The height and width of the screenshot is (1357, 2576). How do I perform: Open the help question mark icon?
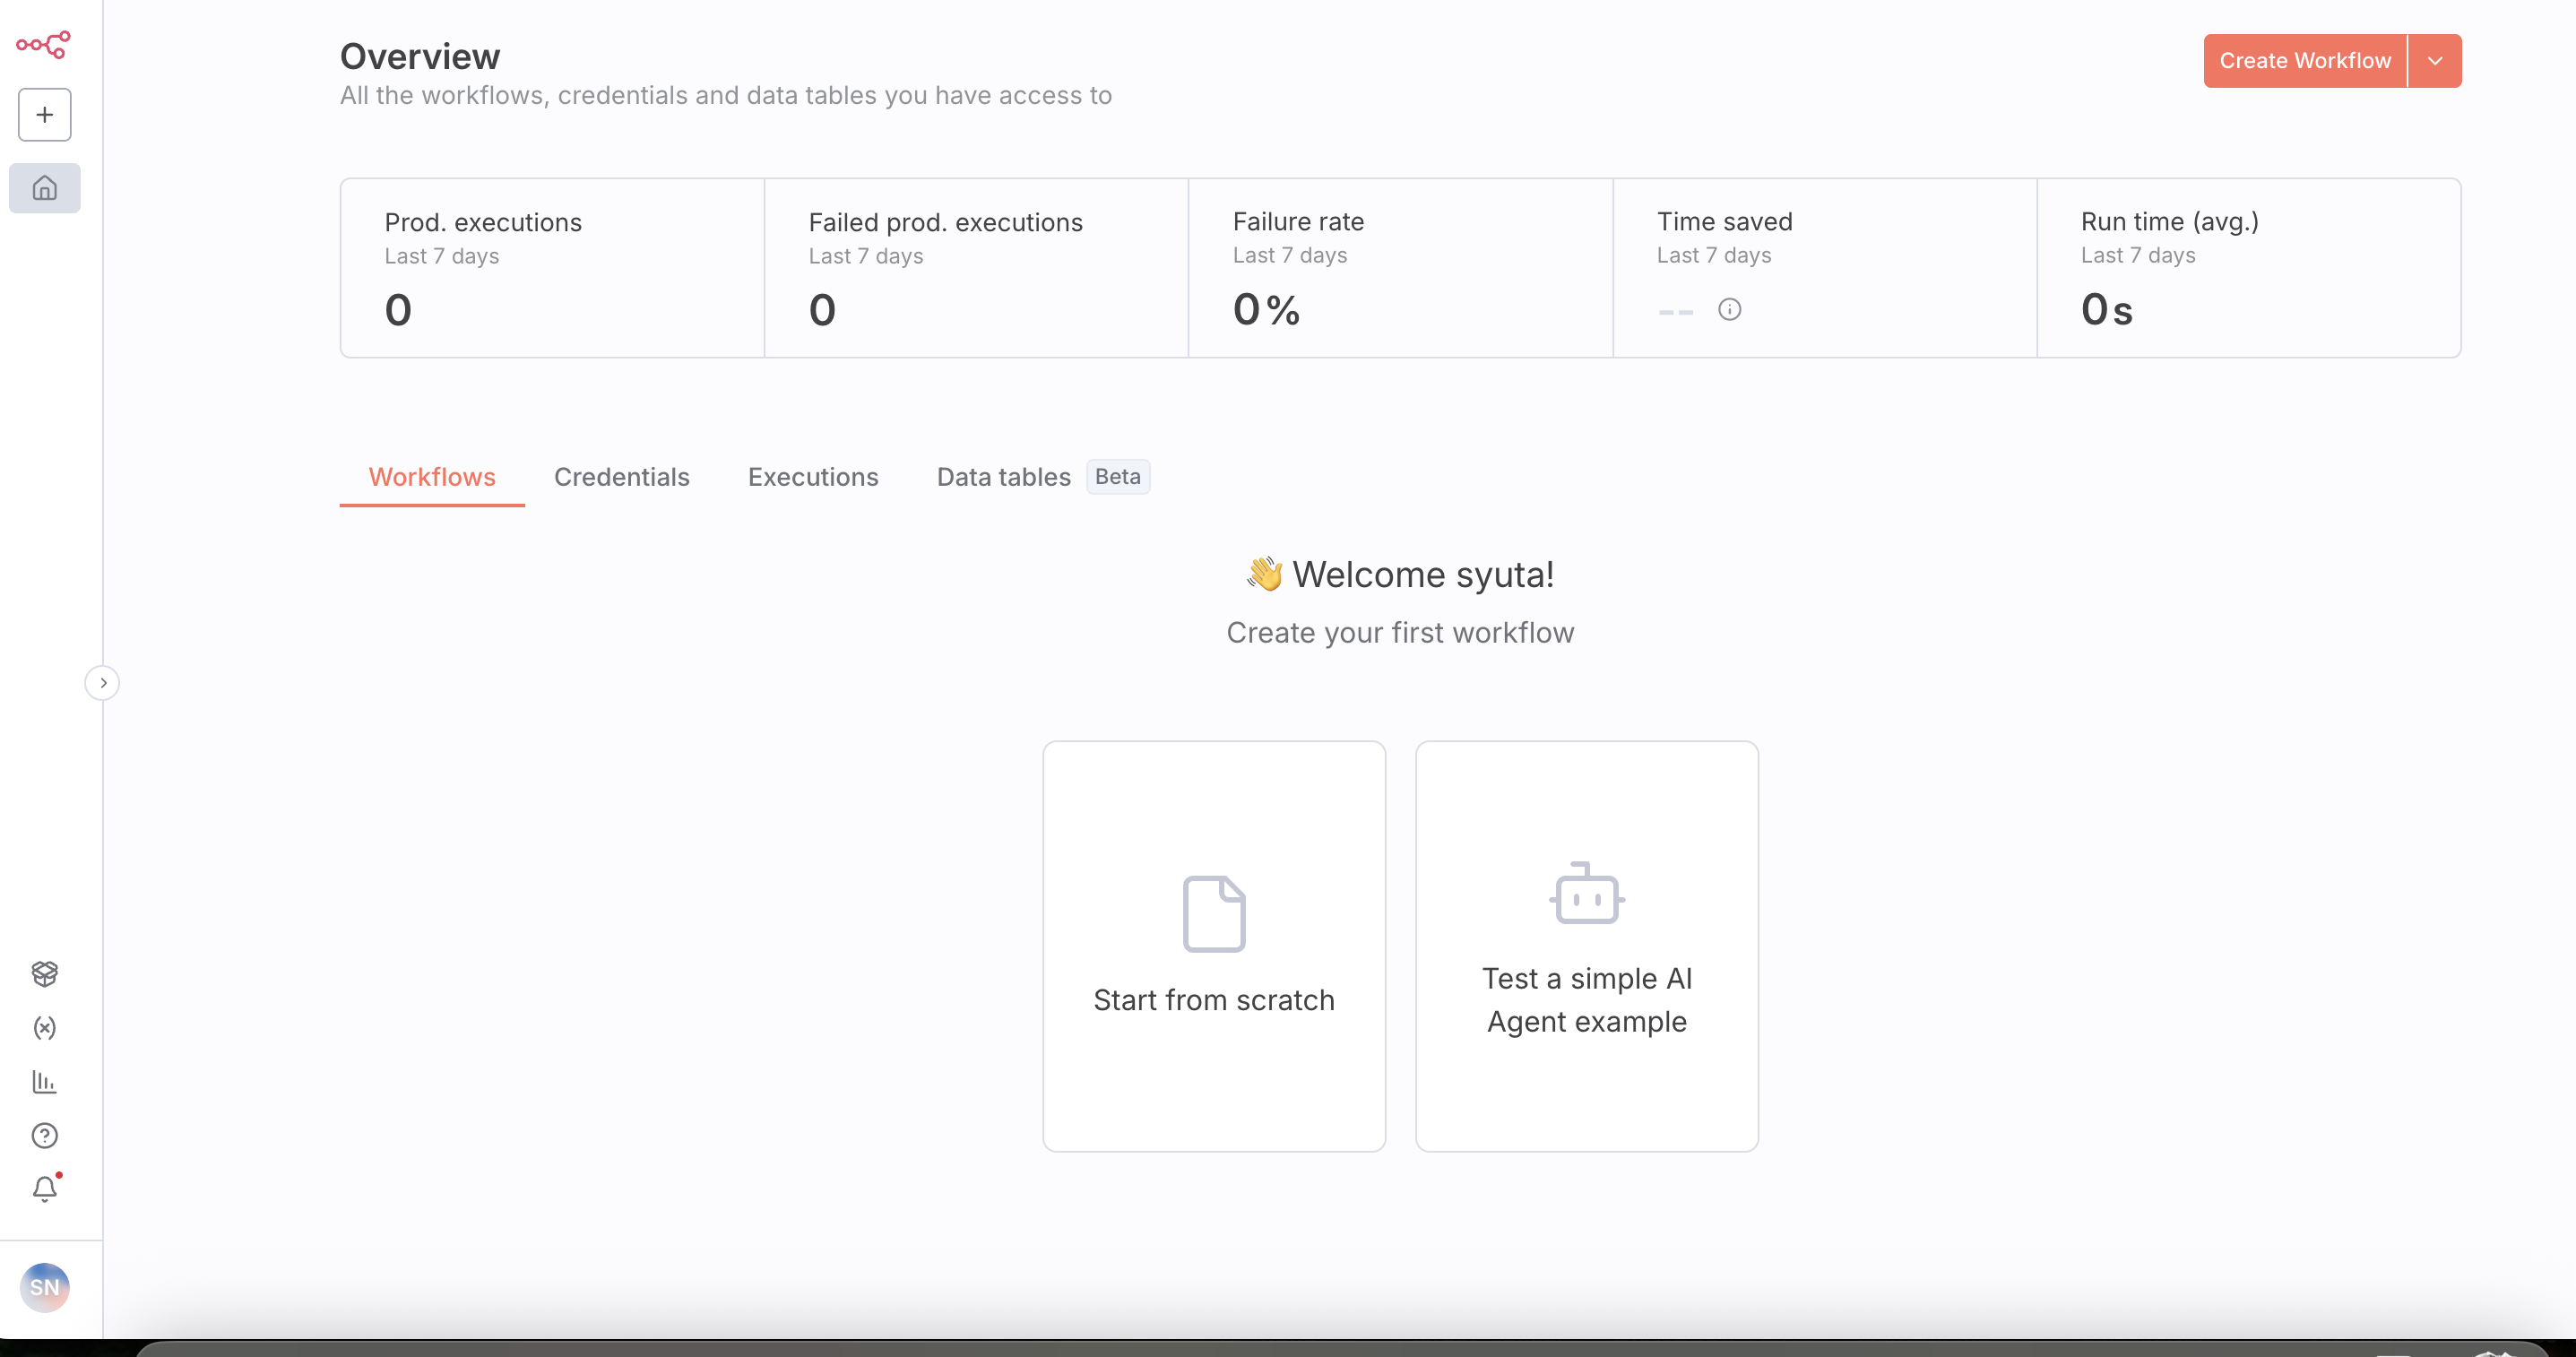[x=45, y=1136]
